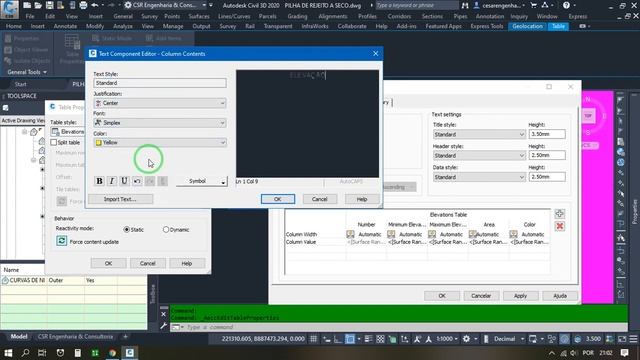Click Cancel in the Text Component Editor
The image size is (640, 360).
click(x=320, y=199)
